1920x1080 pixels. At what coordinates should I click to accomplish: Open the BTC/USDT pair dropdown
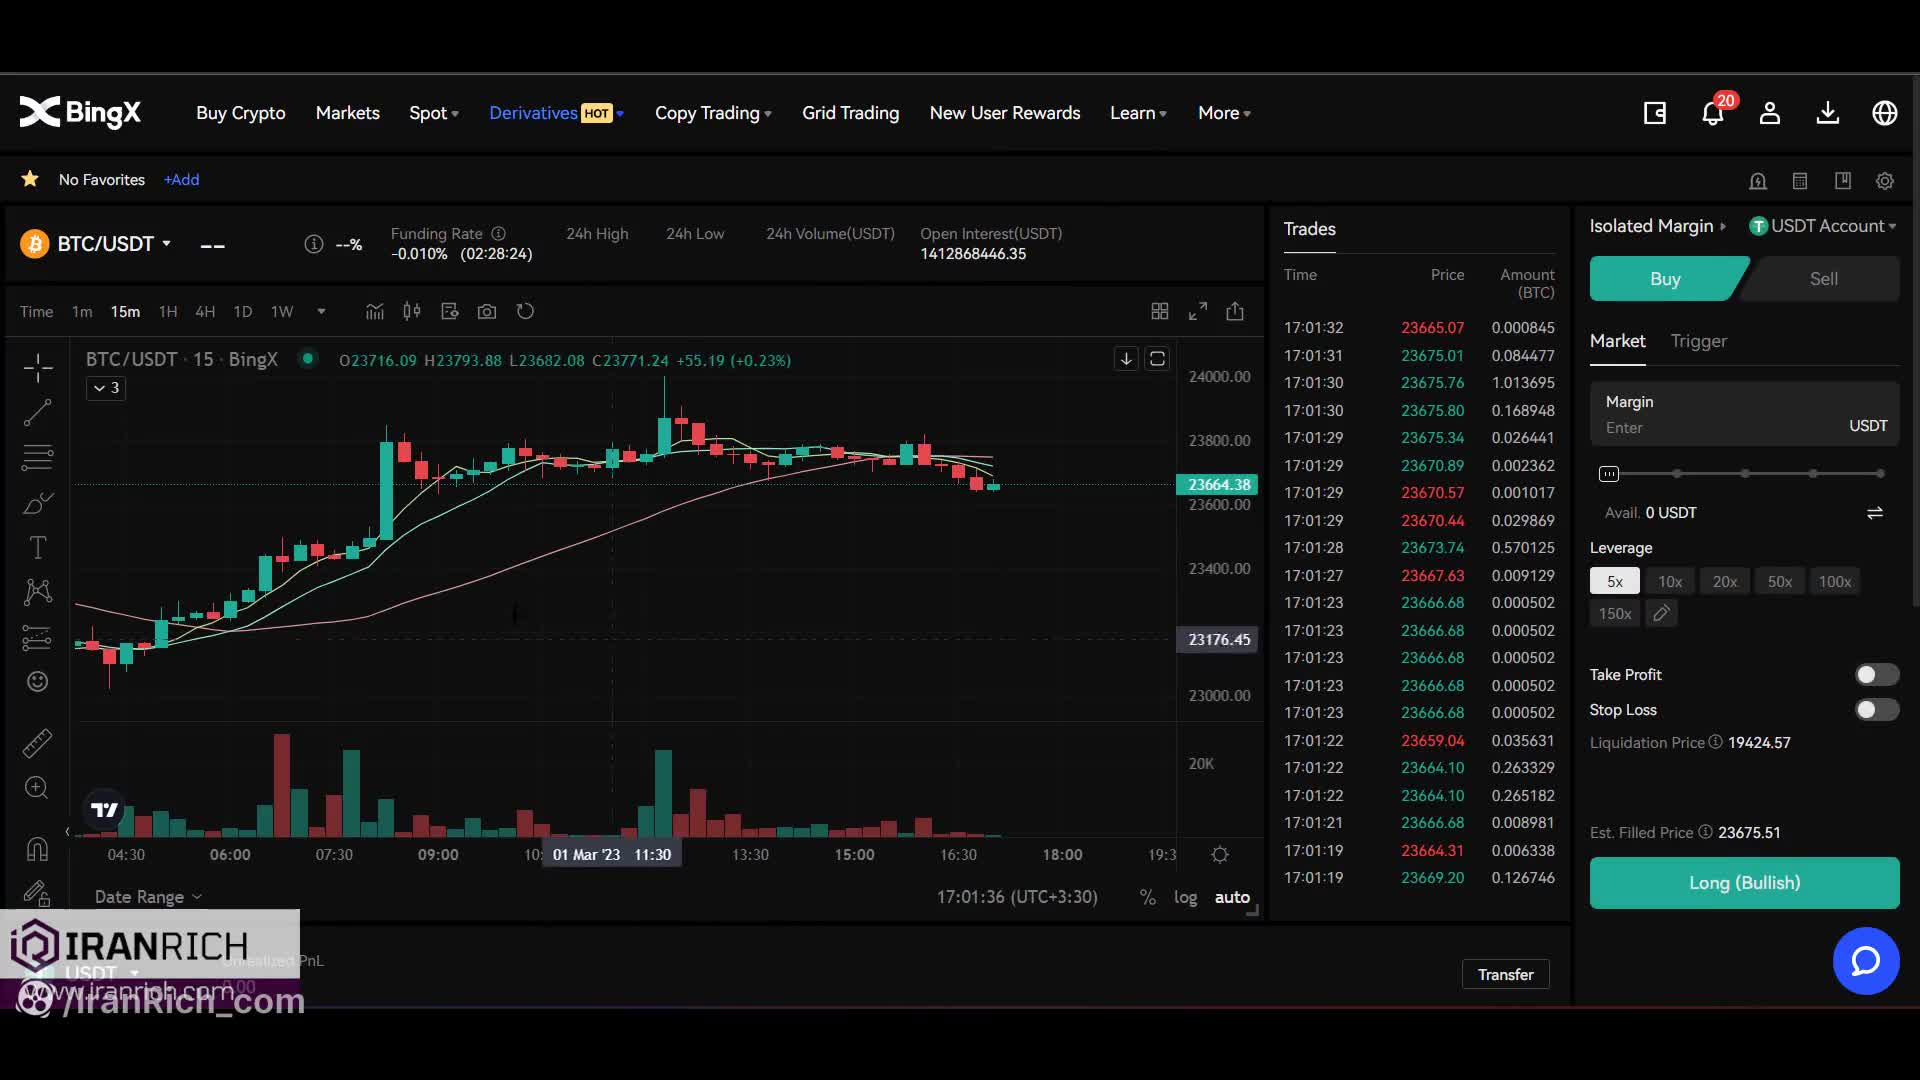112,244
